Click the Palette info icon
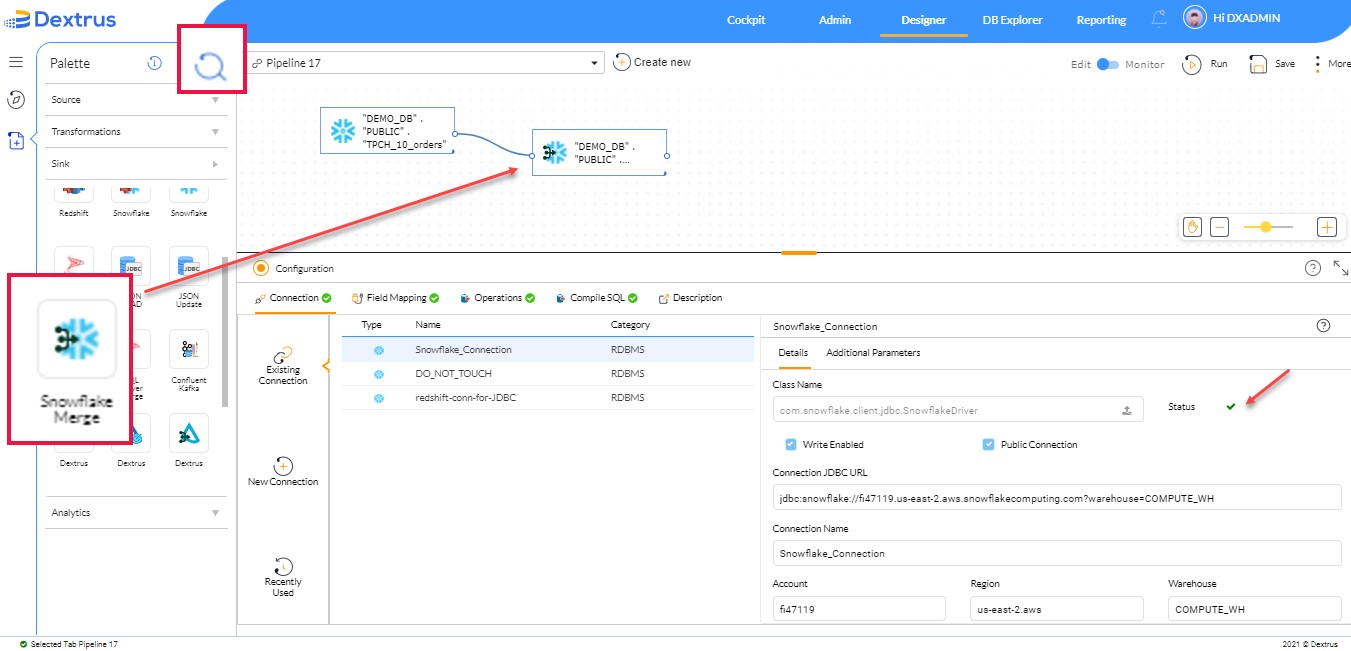 (154, 63)
